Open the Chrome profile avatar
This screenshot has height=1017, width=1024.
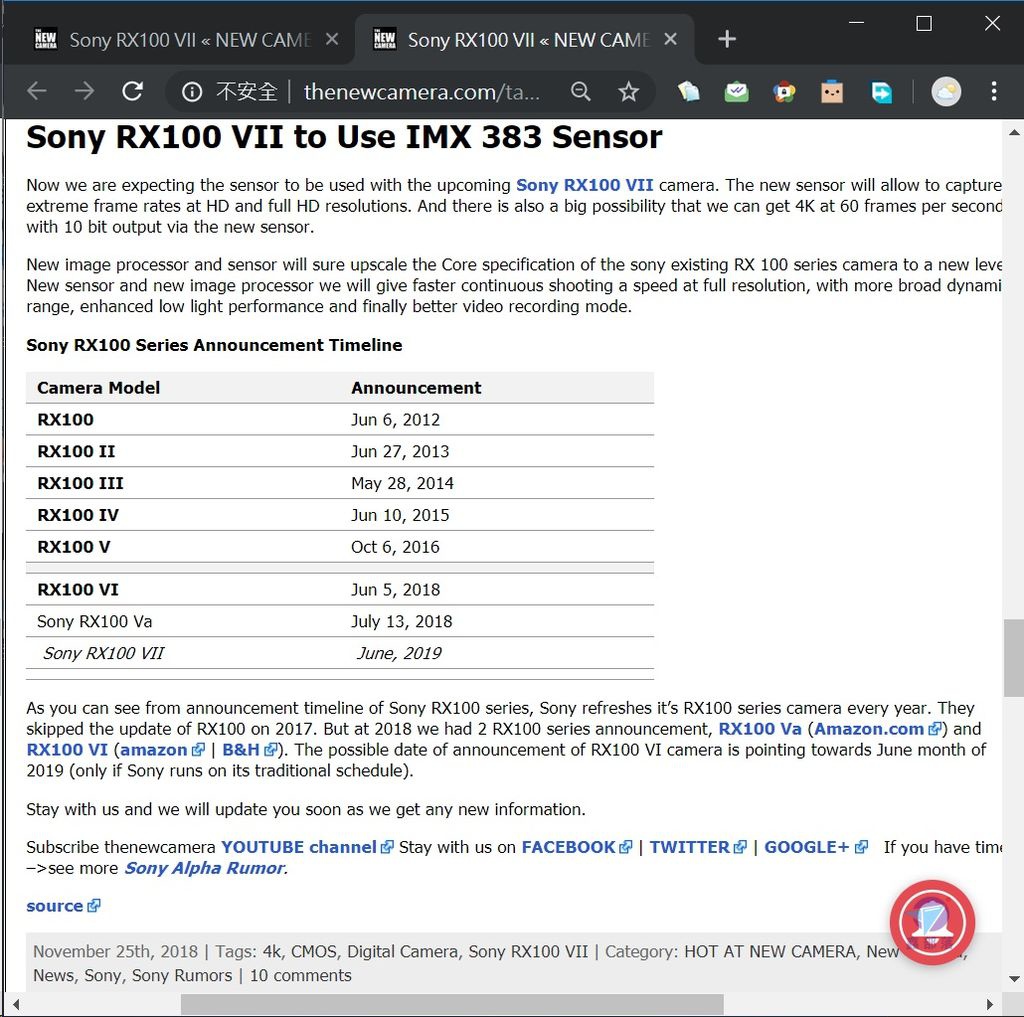[x=946, y=91]
